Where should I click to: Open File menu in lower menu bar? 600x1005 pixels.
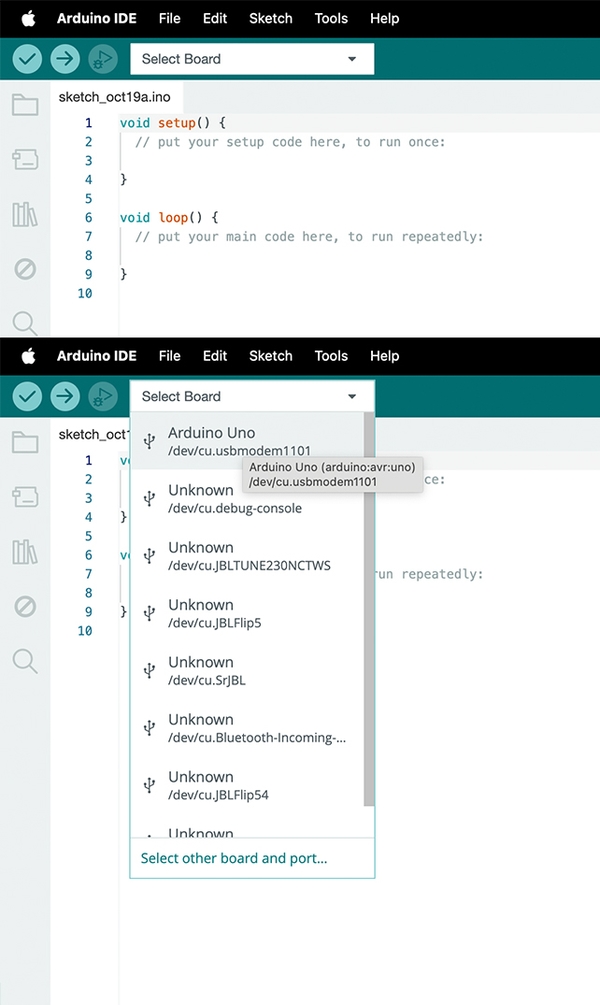coord(169,356)
